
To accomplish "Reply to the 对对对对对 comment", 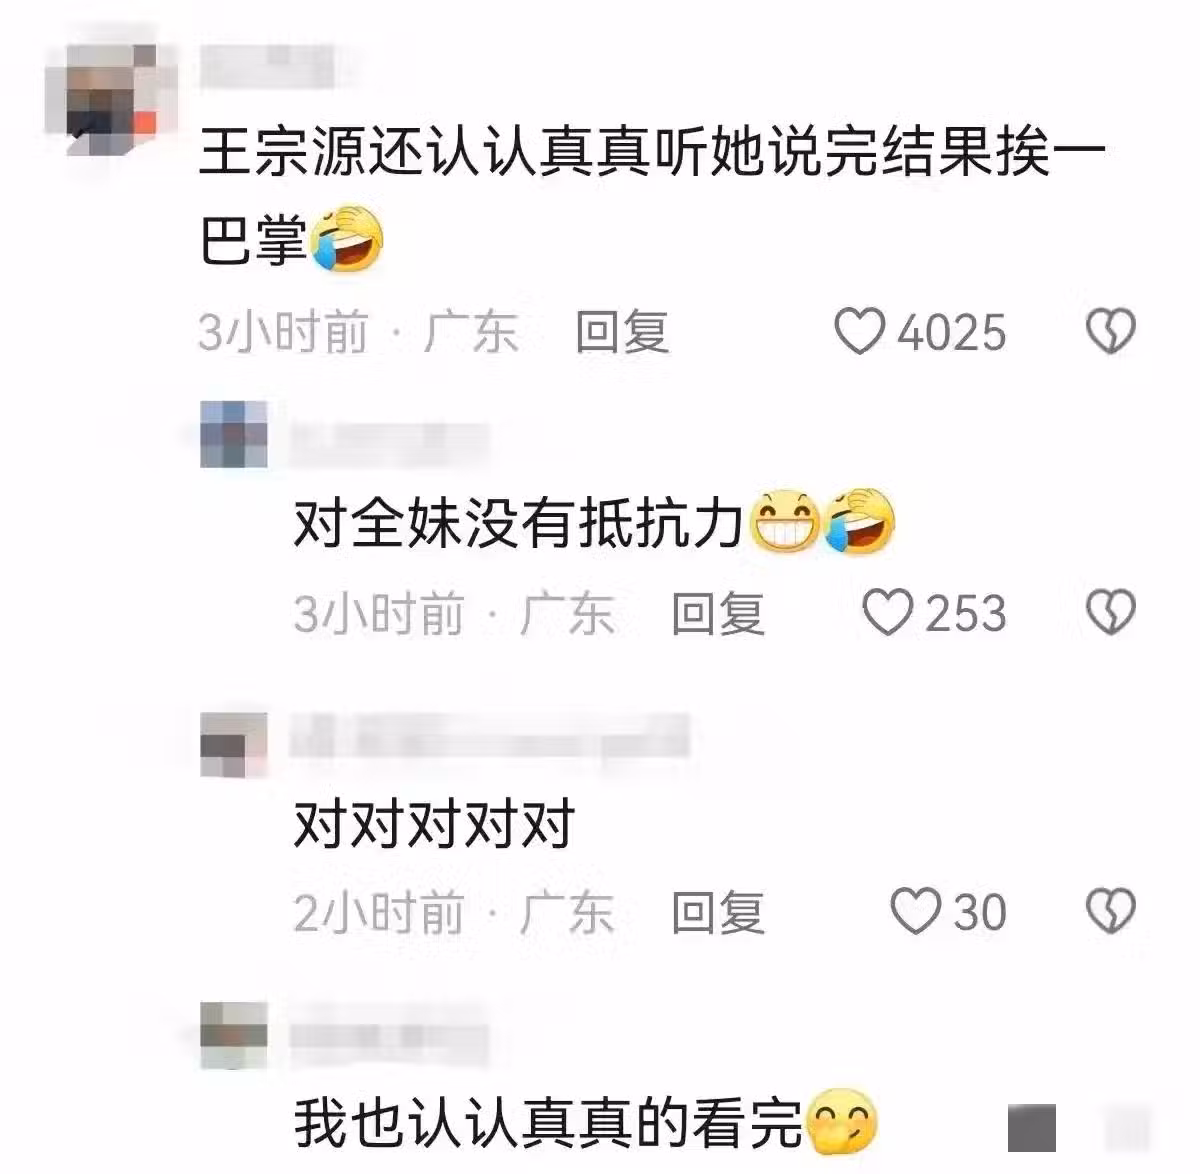I will (717, 911).
